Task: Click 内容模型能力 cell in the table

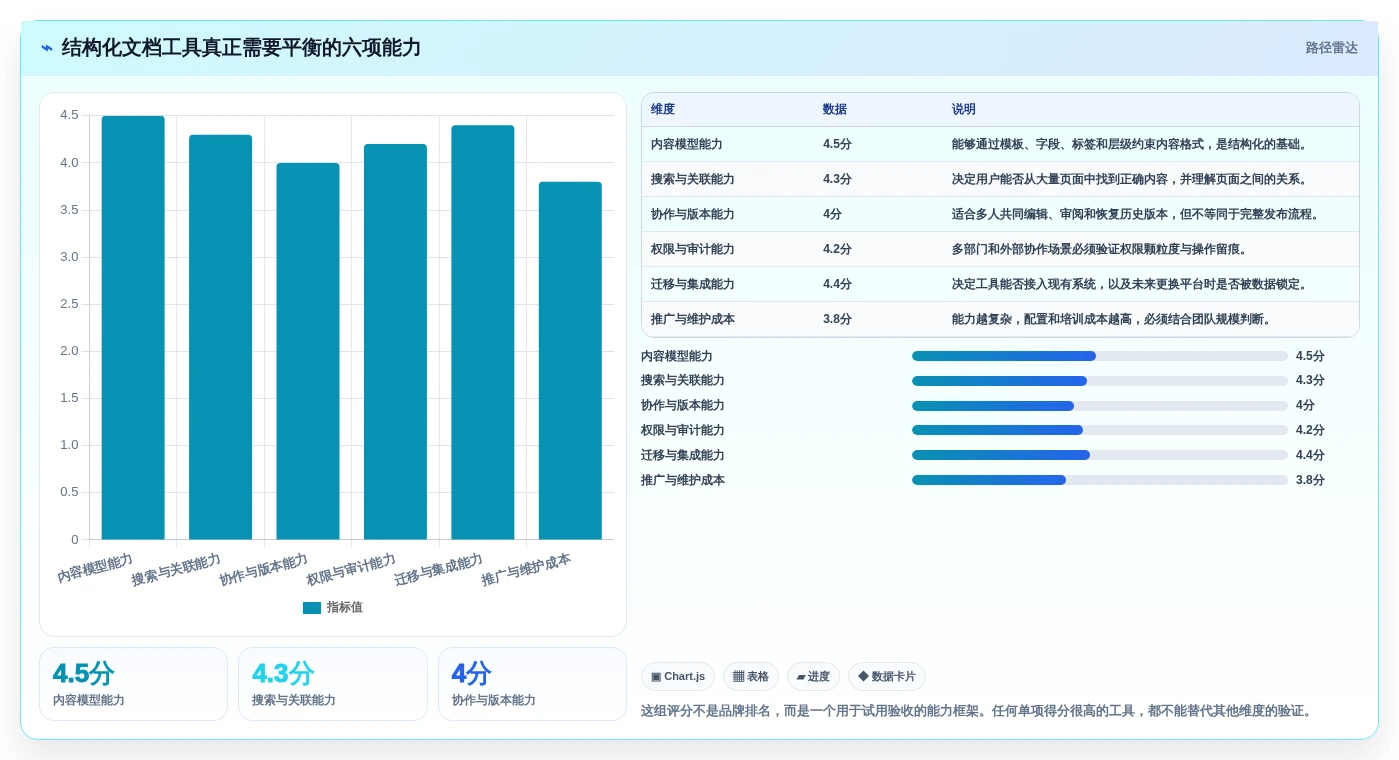Action: pos(687,144)
